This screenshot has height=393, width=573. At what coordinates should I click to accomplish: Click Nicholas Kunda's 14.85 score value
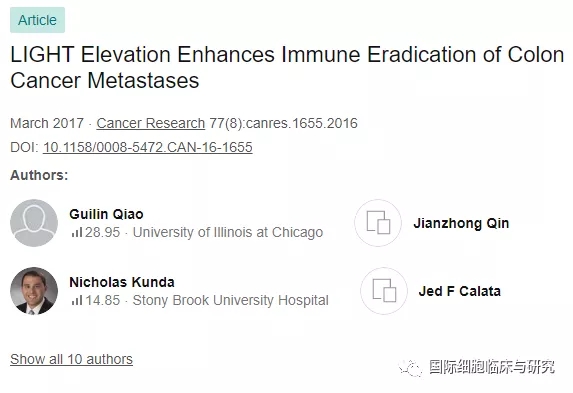pyautogui.click(x=102, y=300)
